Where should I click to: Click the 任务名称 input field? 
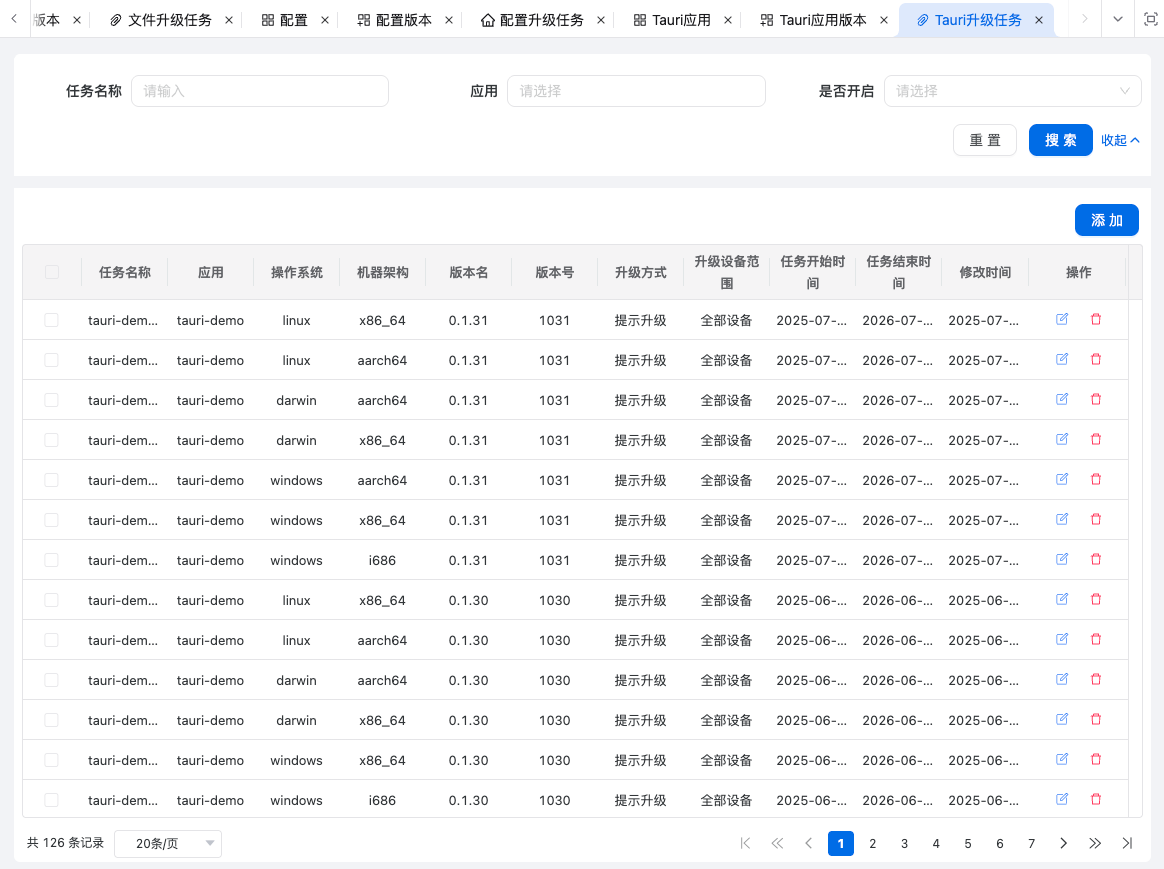(x=260, y=91)
